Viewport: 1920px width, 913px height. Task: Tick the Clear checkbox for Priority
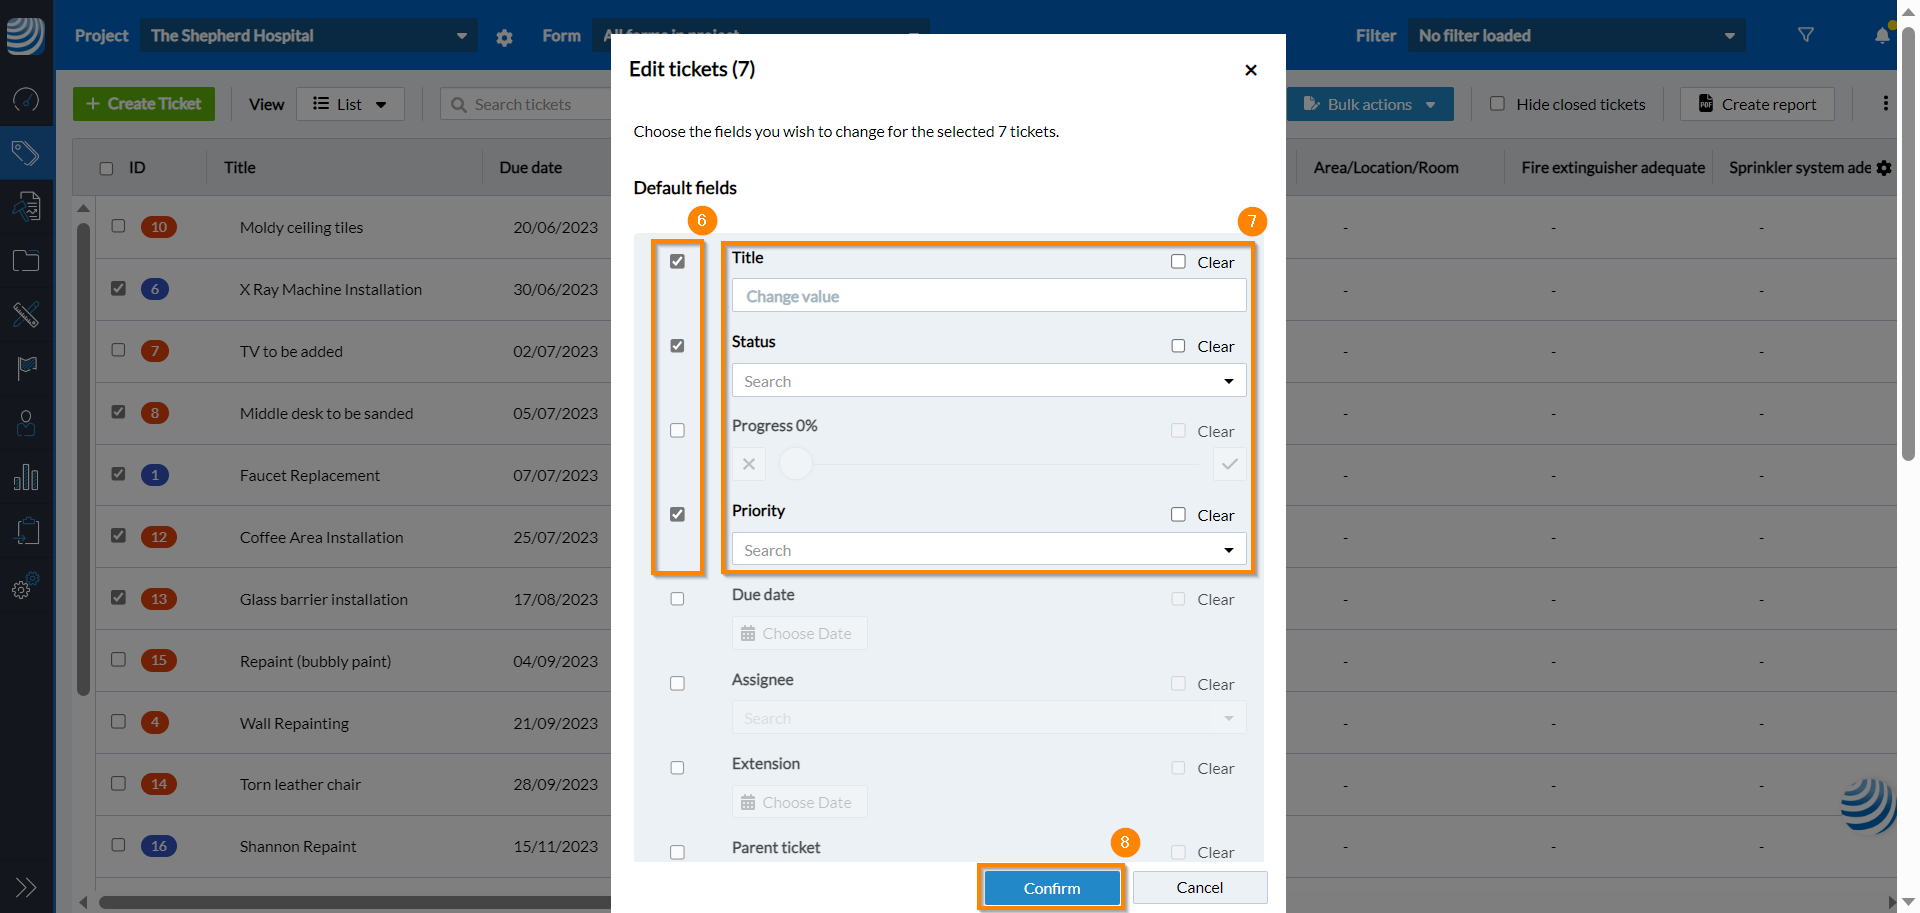(1178, 515)
